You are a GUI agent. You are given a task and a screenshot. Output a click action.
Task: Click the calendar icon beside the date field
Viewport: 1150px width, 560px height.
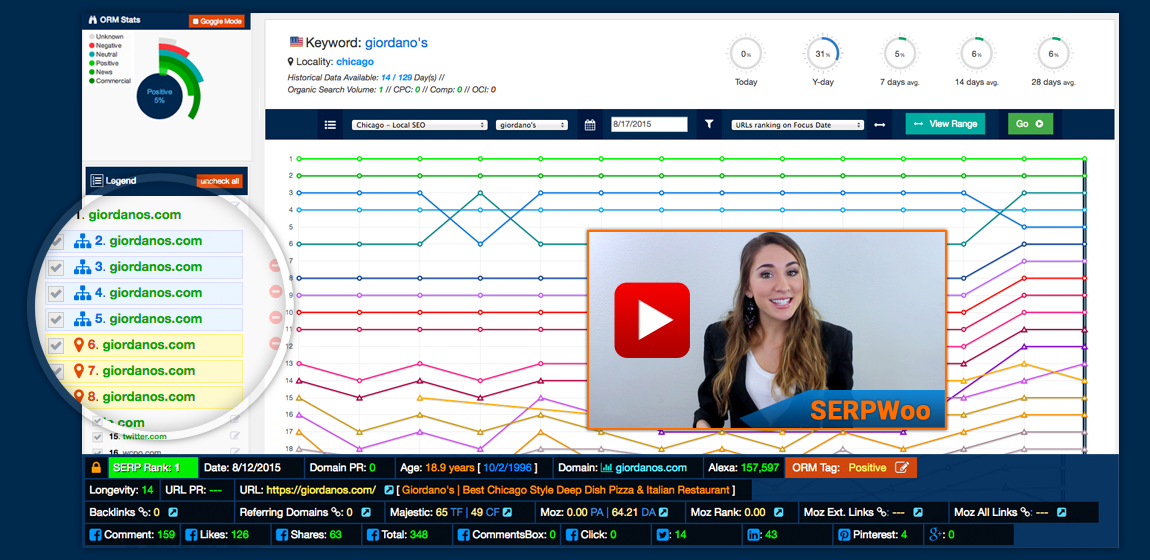pyautogui.click(x=590, y=125)
